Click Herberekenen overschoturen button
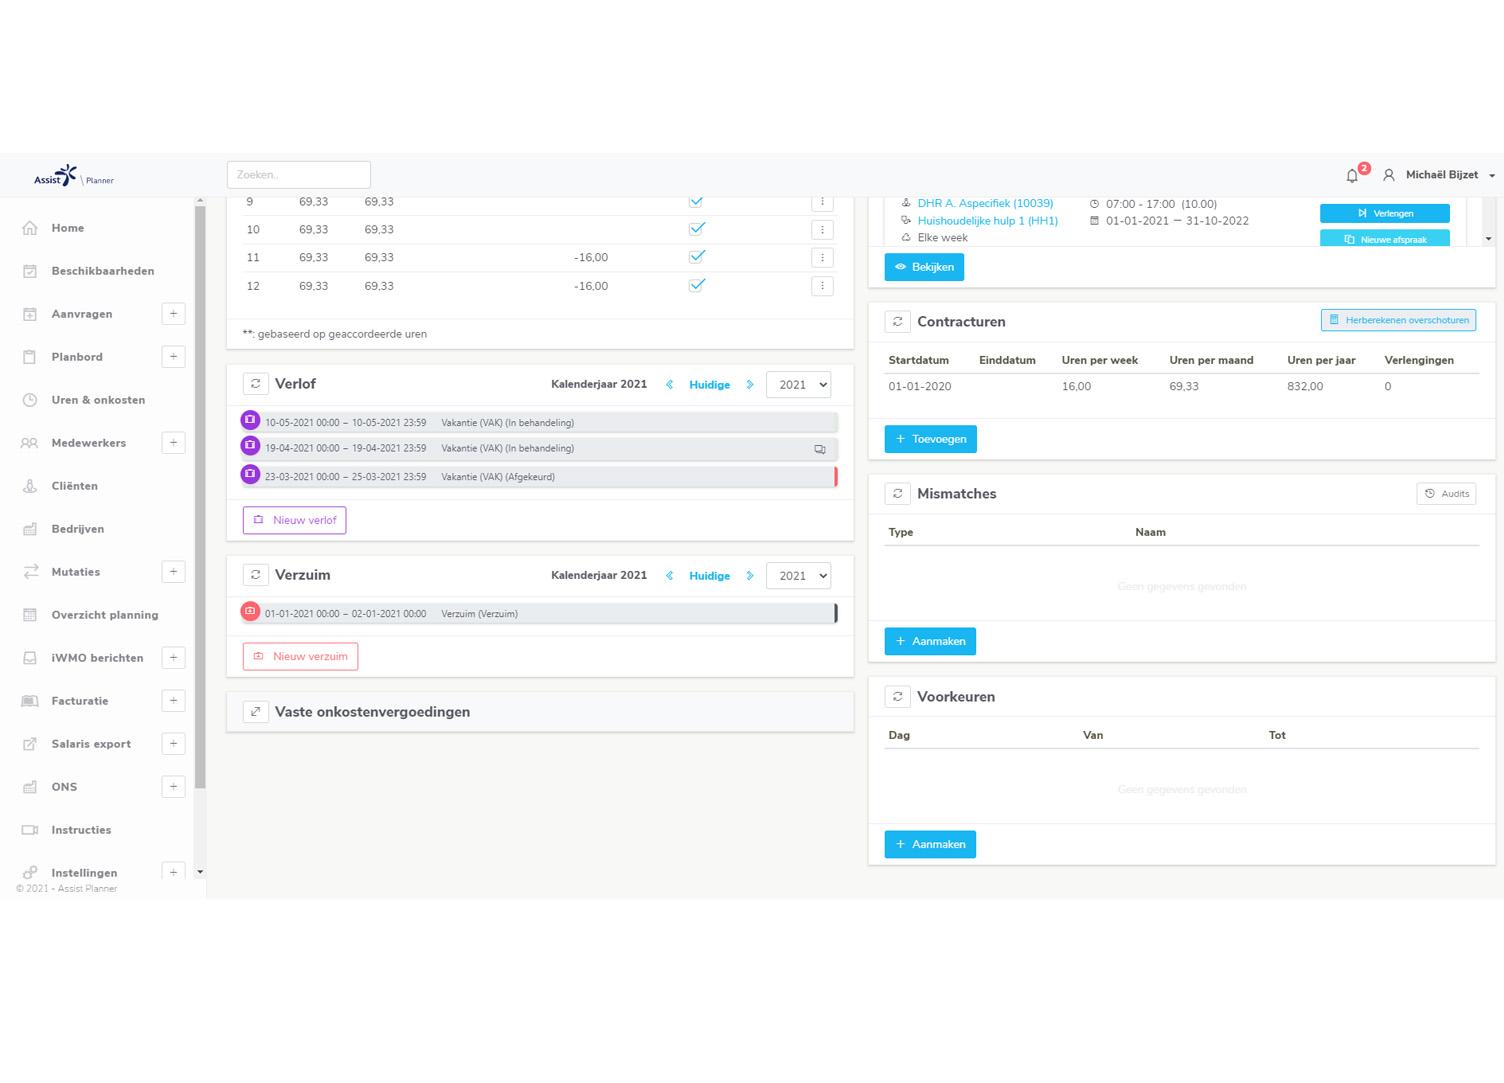The height and width of the screenshot is (1083, 1504). (x=1397, y=320)
